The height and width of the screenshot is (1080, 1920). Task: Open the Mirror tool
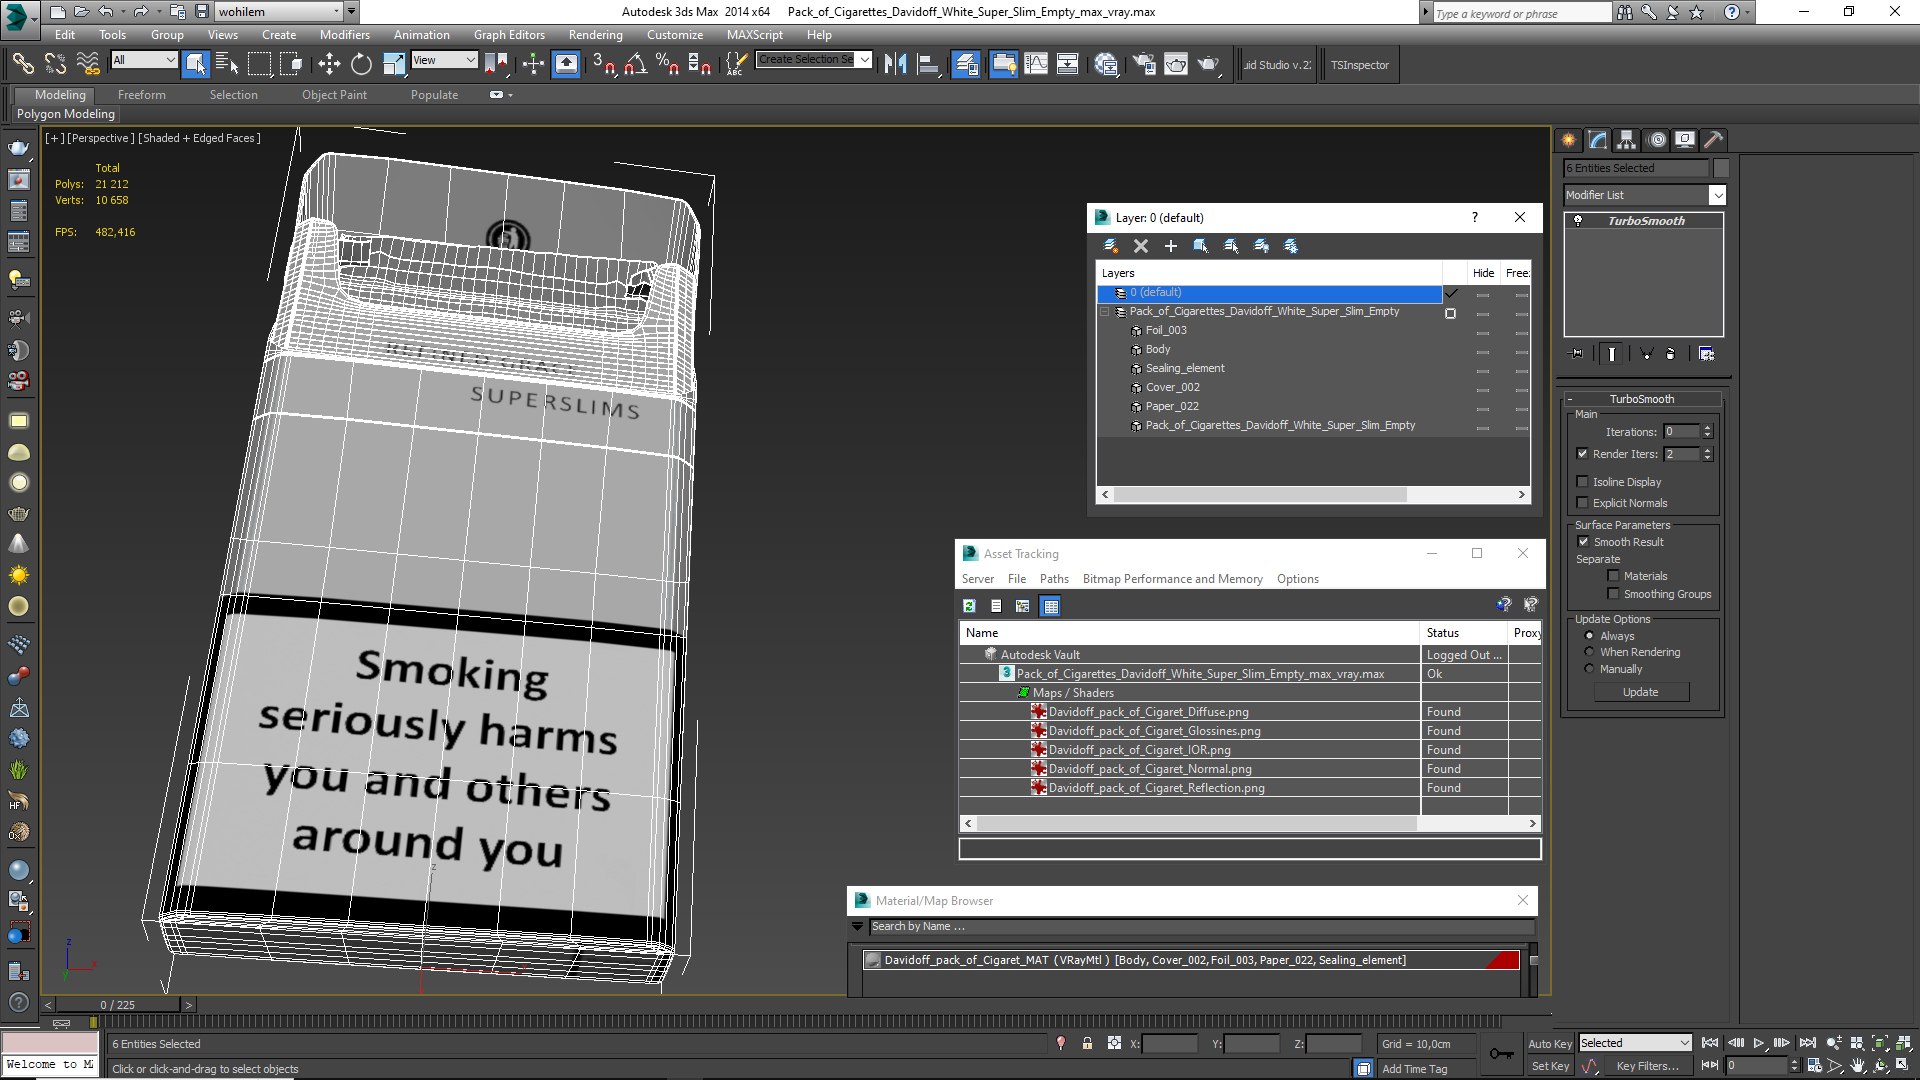pos(895,65)
